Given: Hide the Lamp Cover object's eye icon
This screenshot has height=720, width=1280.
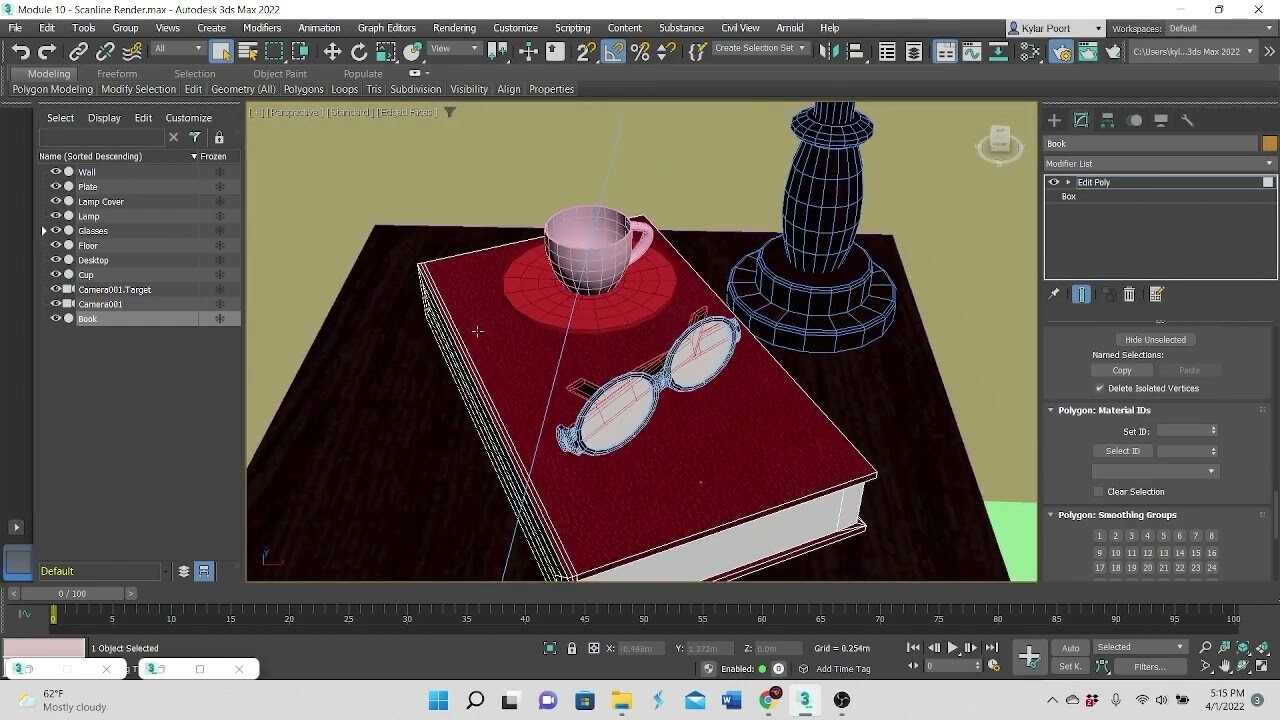Looking at the screenshot, I should pyautogui.click(x=56, y=201).
